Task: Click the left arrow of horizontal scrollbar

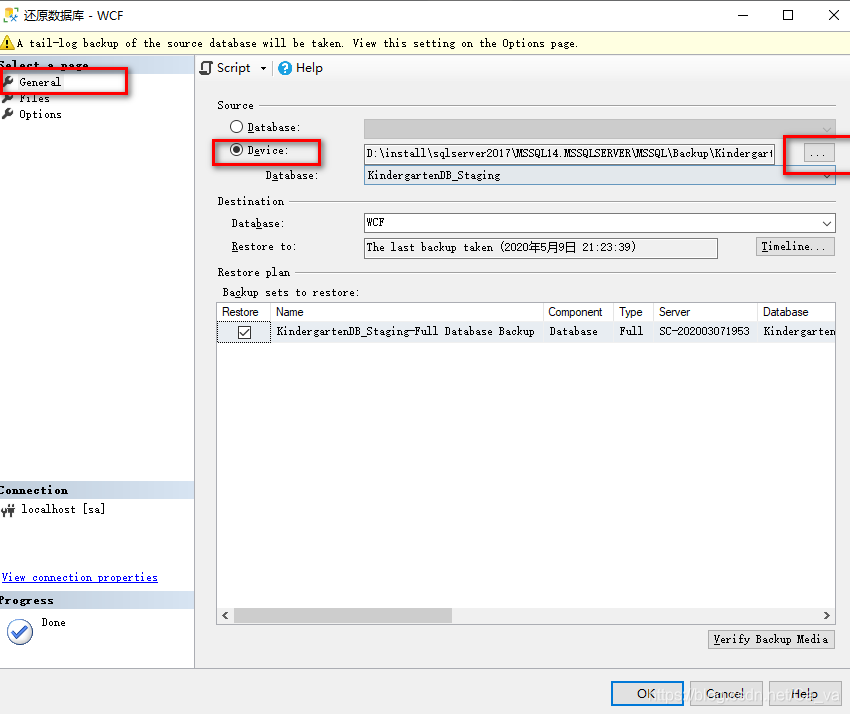Action: coord(225,615)
